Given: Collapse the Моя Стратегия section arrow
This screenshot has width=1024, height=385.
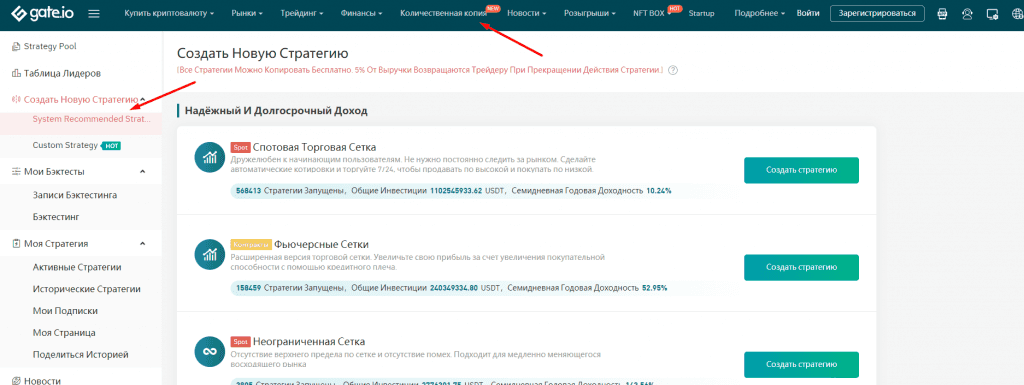Looking at the screenshot, I should pos(142,243).
